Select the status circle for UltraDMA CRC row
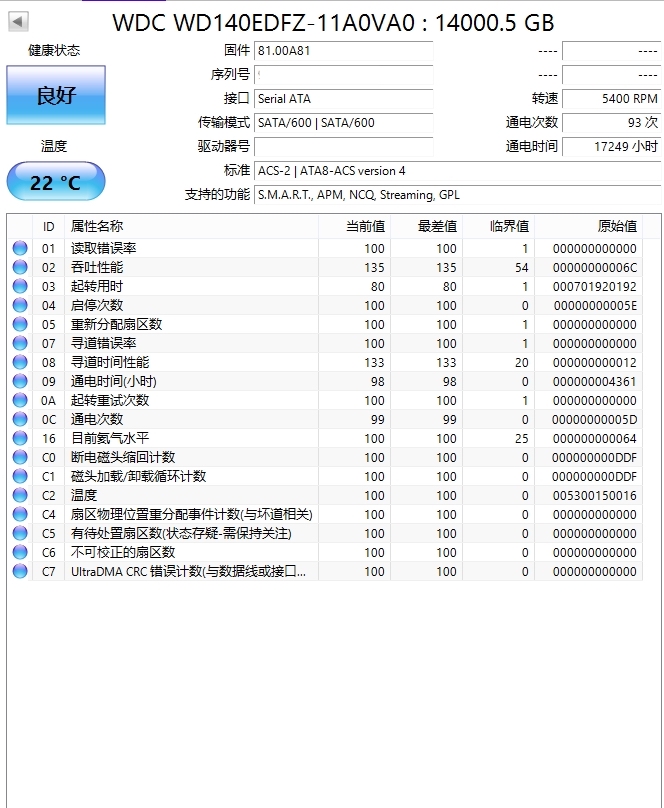Viewport: 664px width, 808px height. click(20, 571)
